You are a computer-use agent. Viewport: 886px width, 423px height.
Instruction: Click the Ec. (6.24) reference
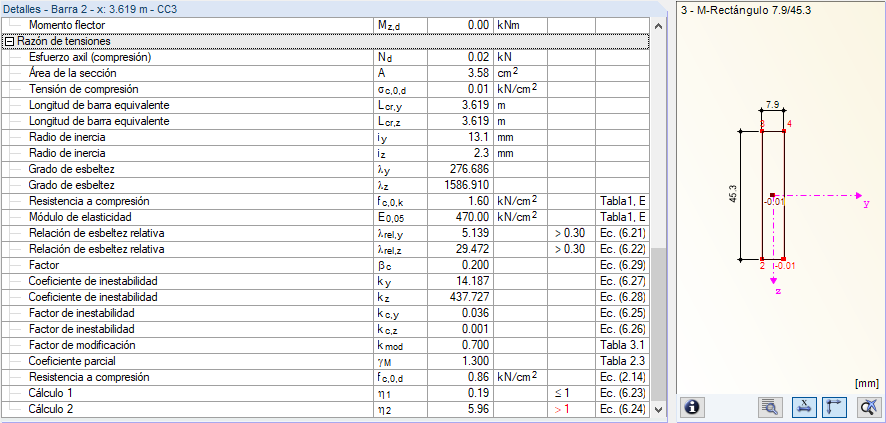(x=623, y=409)
